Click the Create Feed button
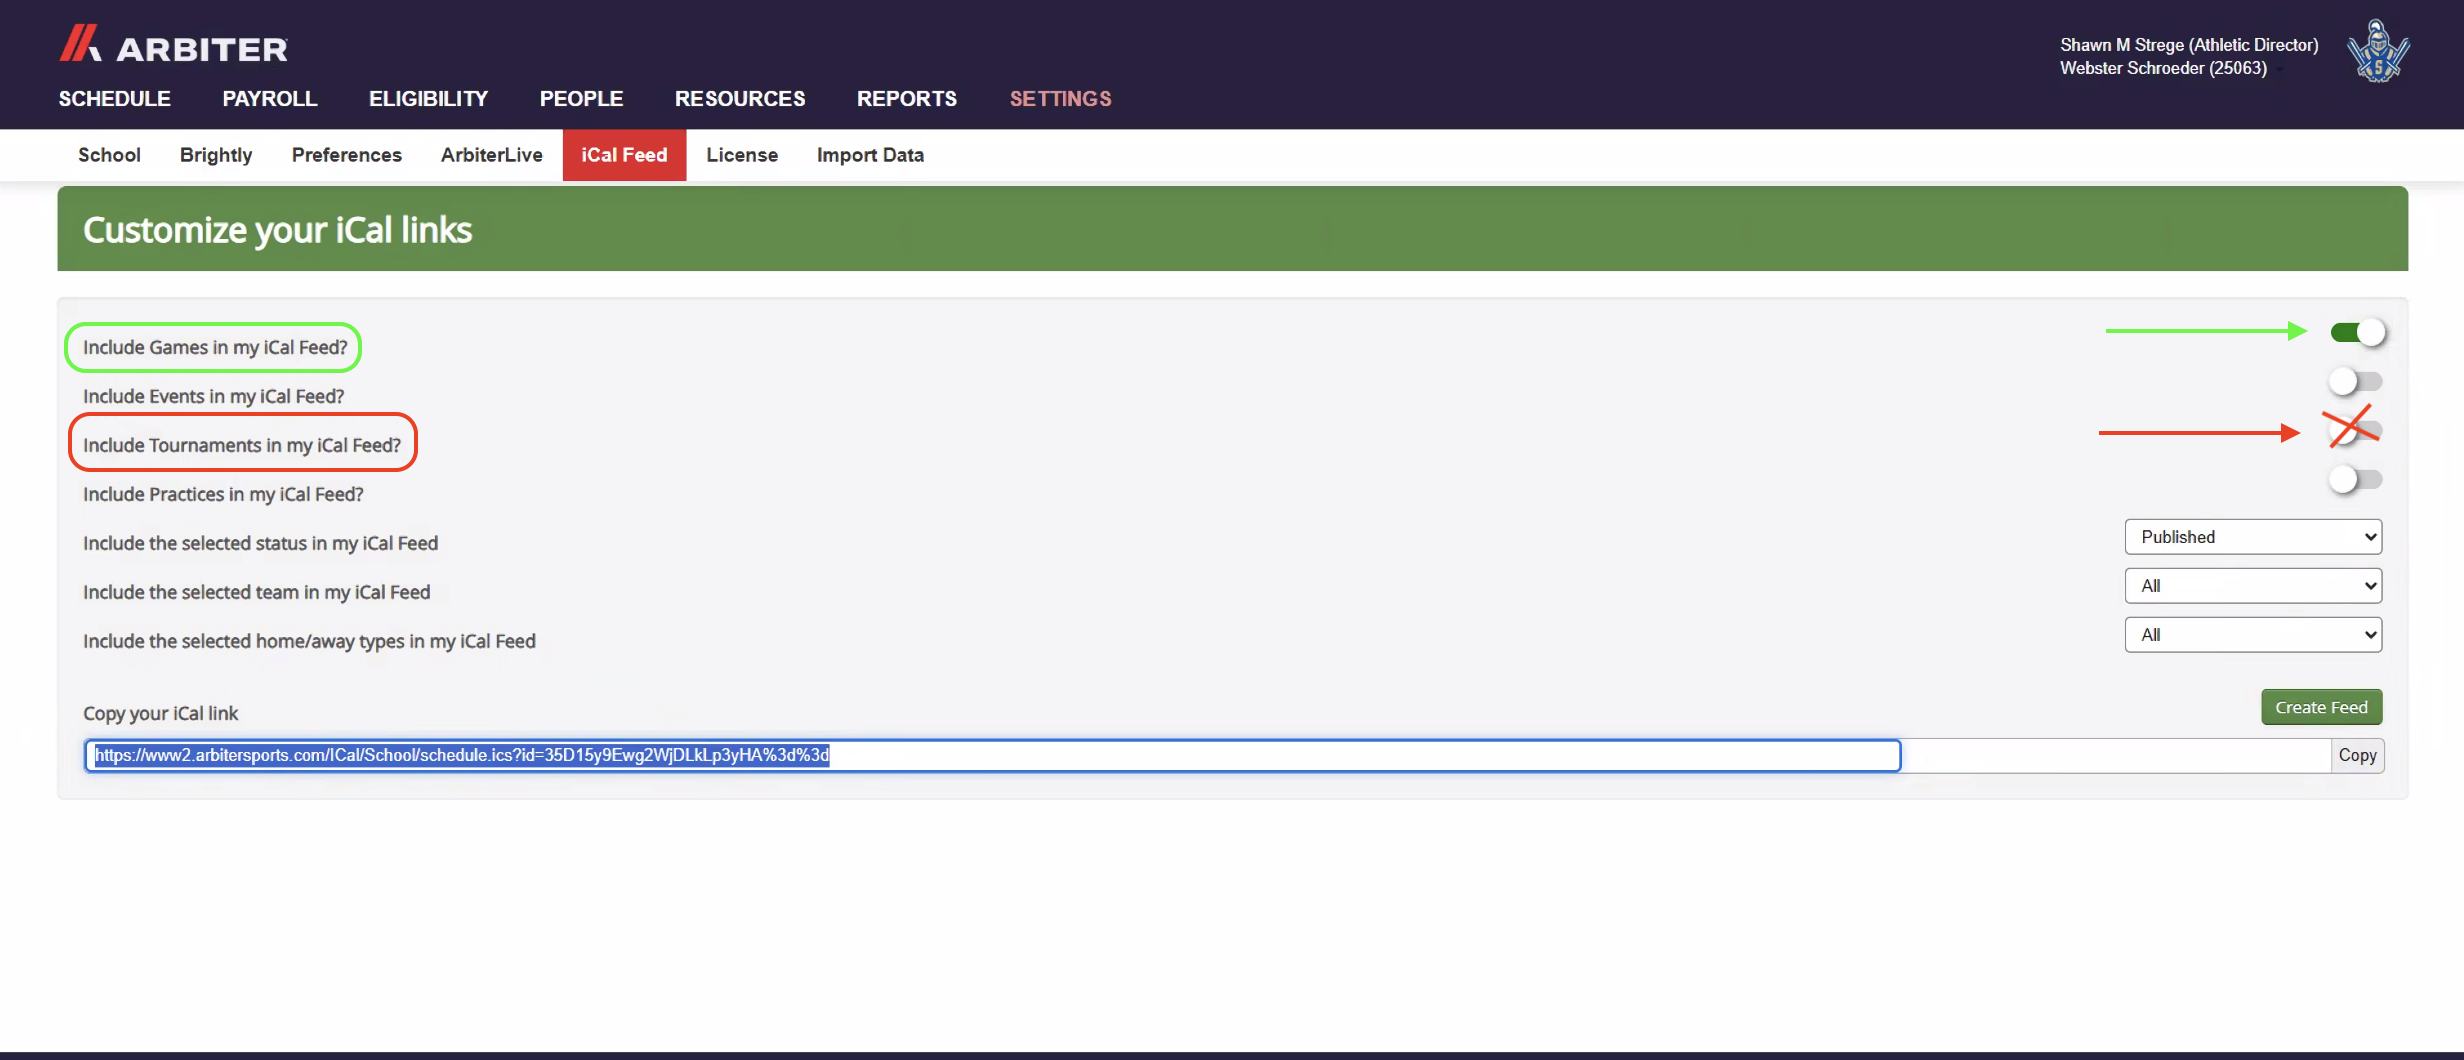 coord(2321,707)
